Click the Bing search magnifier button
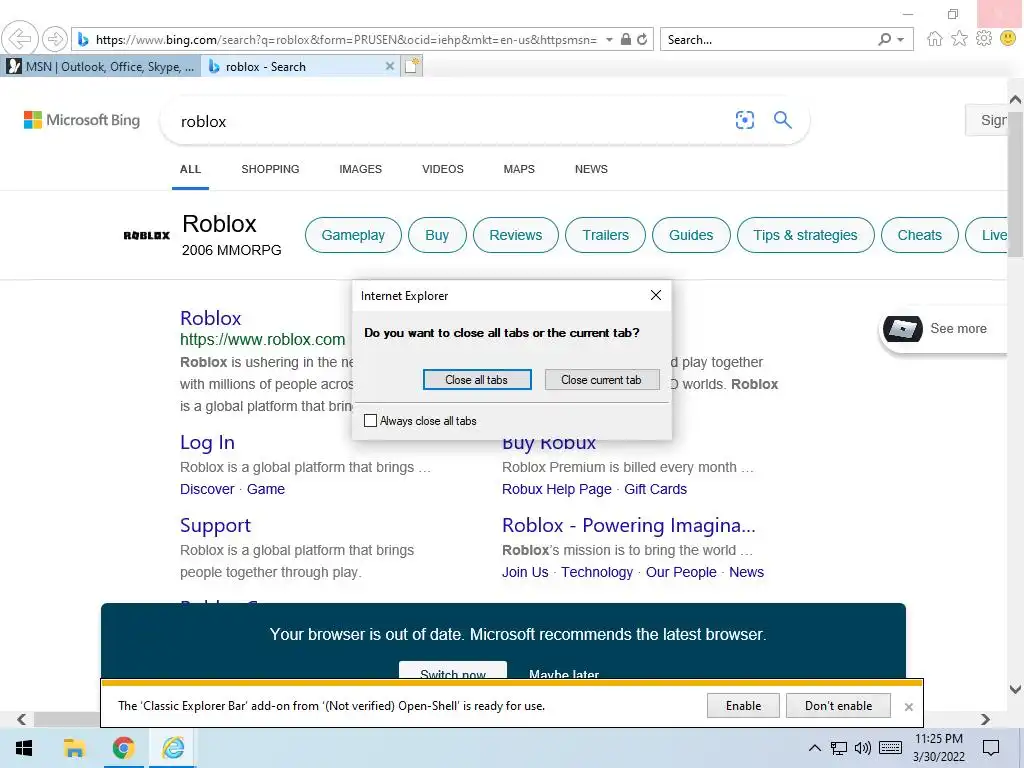Viewport: 1024px width, 768px height. [782, 120]
